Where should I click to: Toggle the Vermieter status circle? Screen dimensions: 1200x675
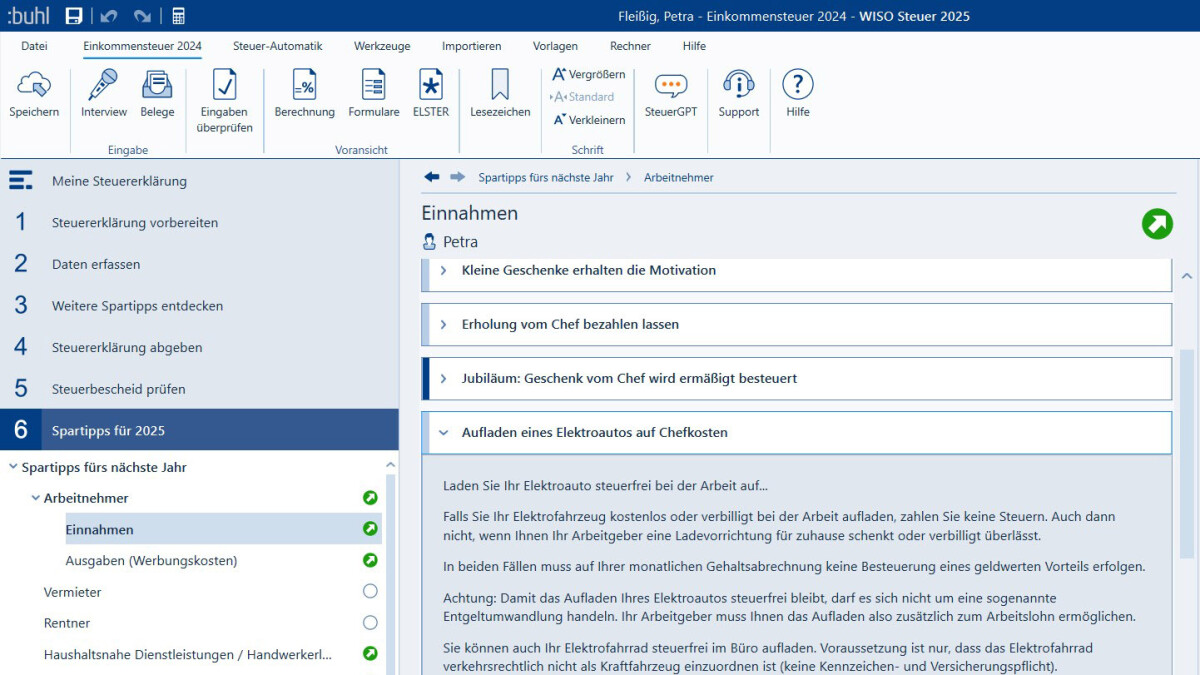370,592
